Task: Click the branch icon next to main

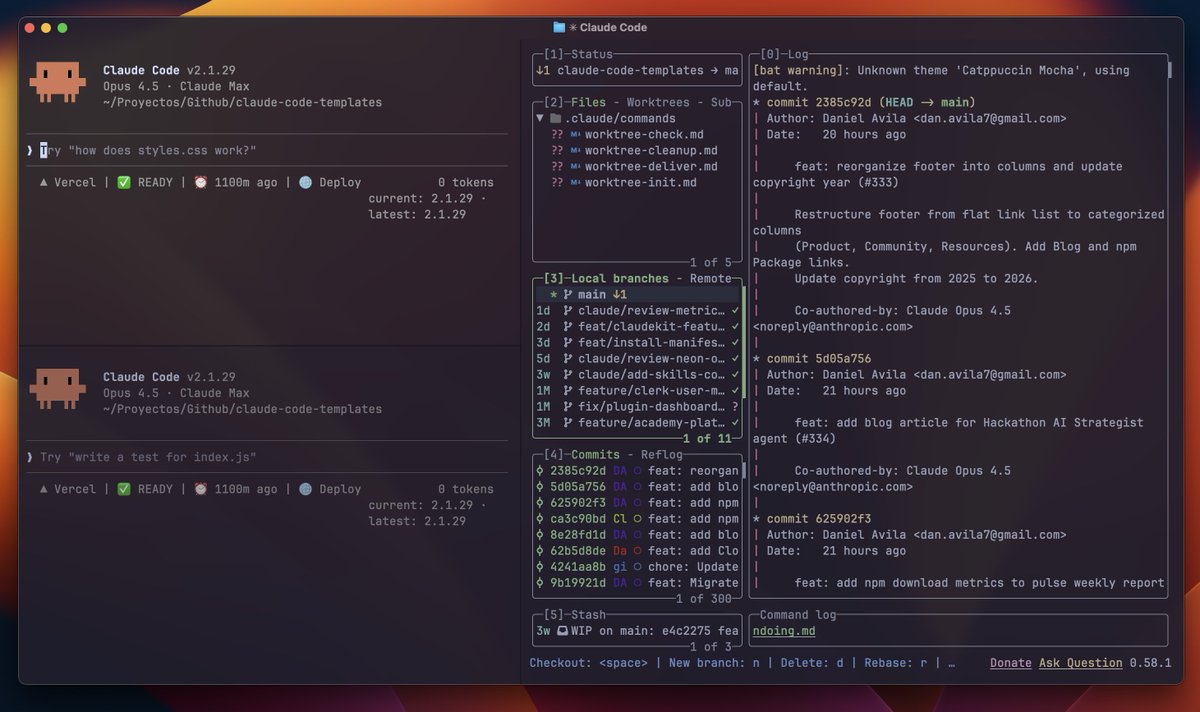Action: 567,294
